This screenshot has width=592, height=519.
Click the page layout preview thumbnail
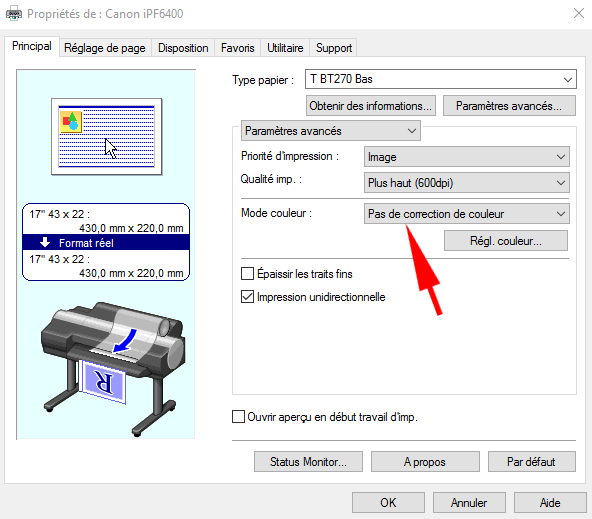tap(106, 137)
